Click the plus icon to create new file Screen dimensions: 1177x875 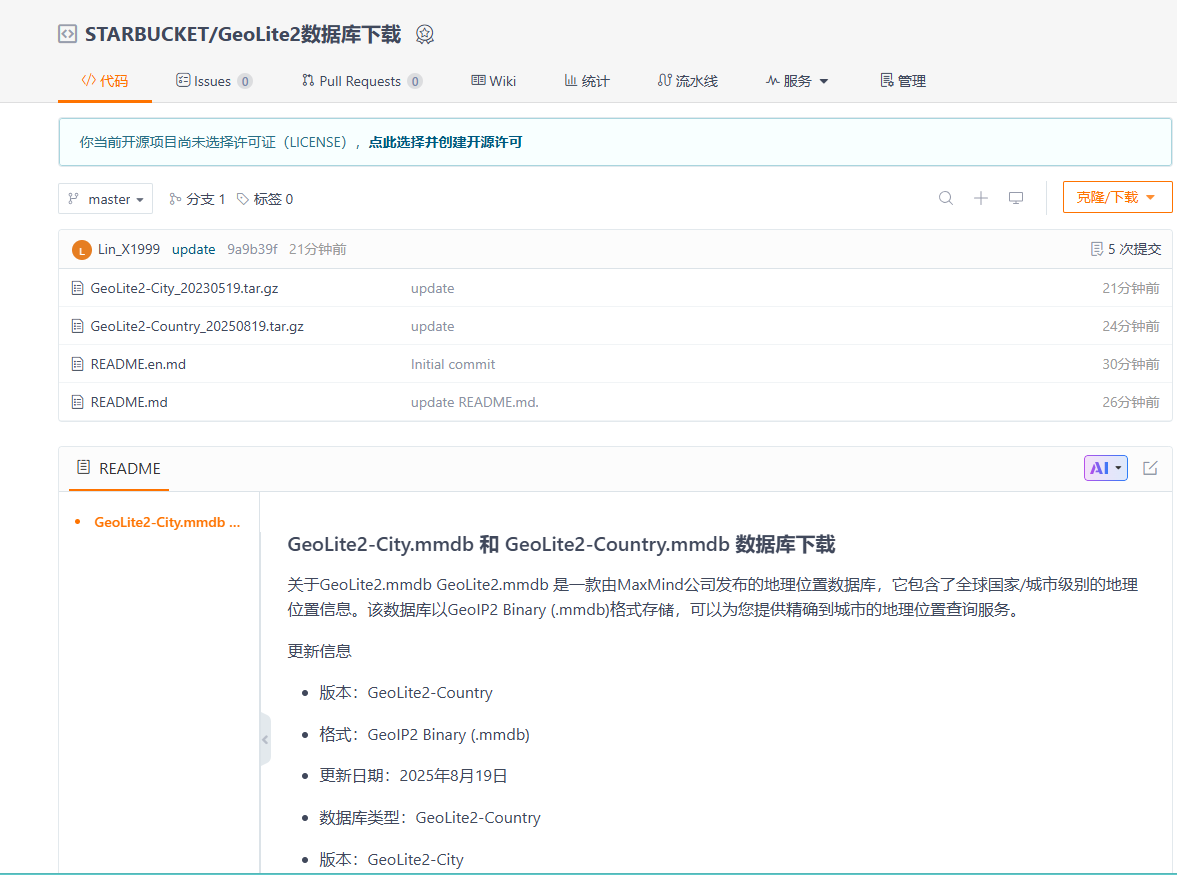[x=981, y=198]
